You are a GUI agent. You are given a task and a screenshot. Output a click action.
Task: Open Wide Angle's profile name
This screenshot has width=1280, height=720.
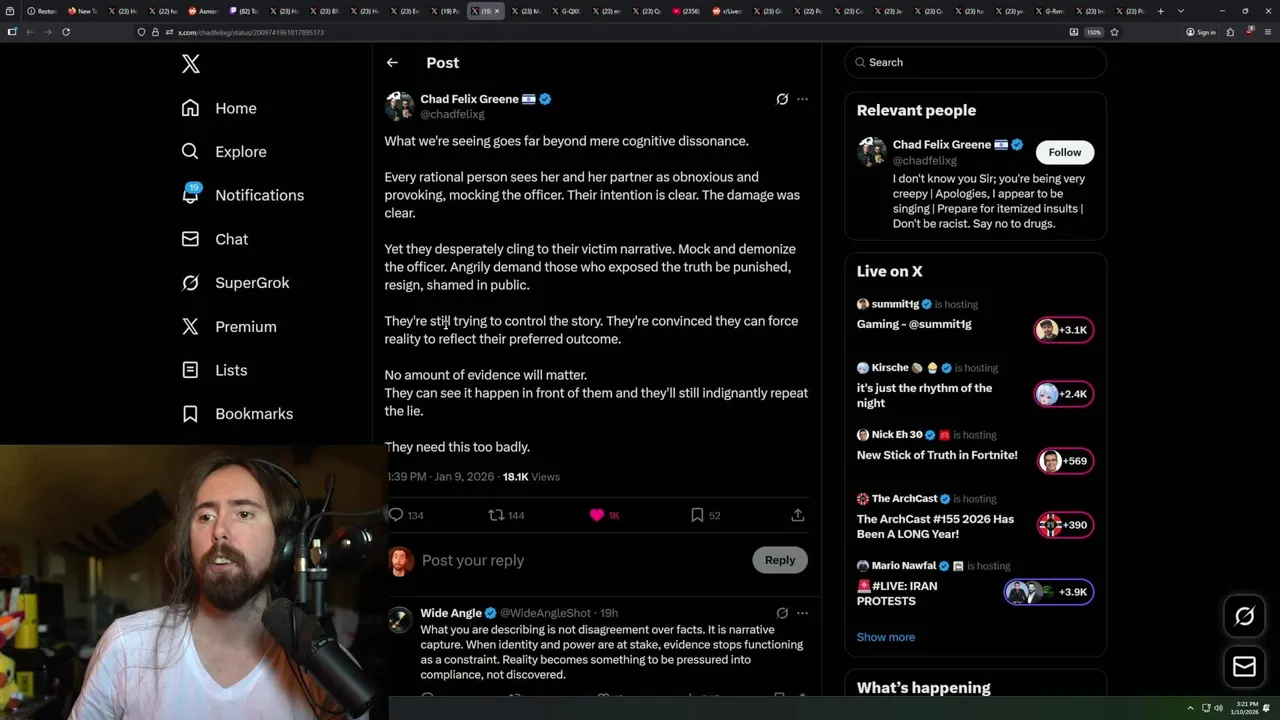(x=451, y=613)
